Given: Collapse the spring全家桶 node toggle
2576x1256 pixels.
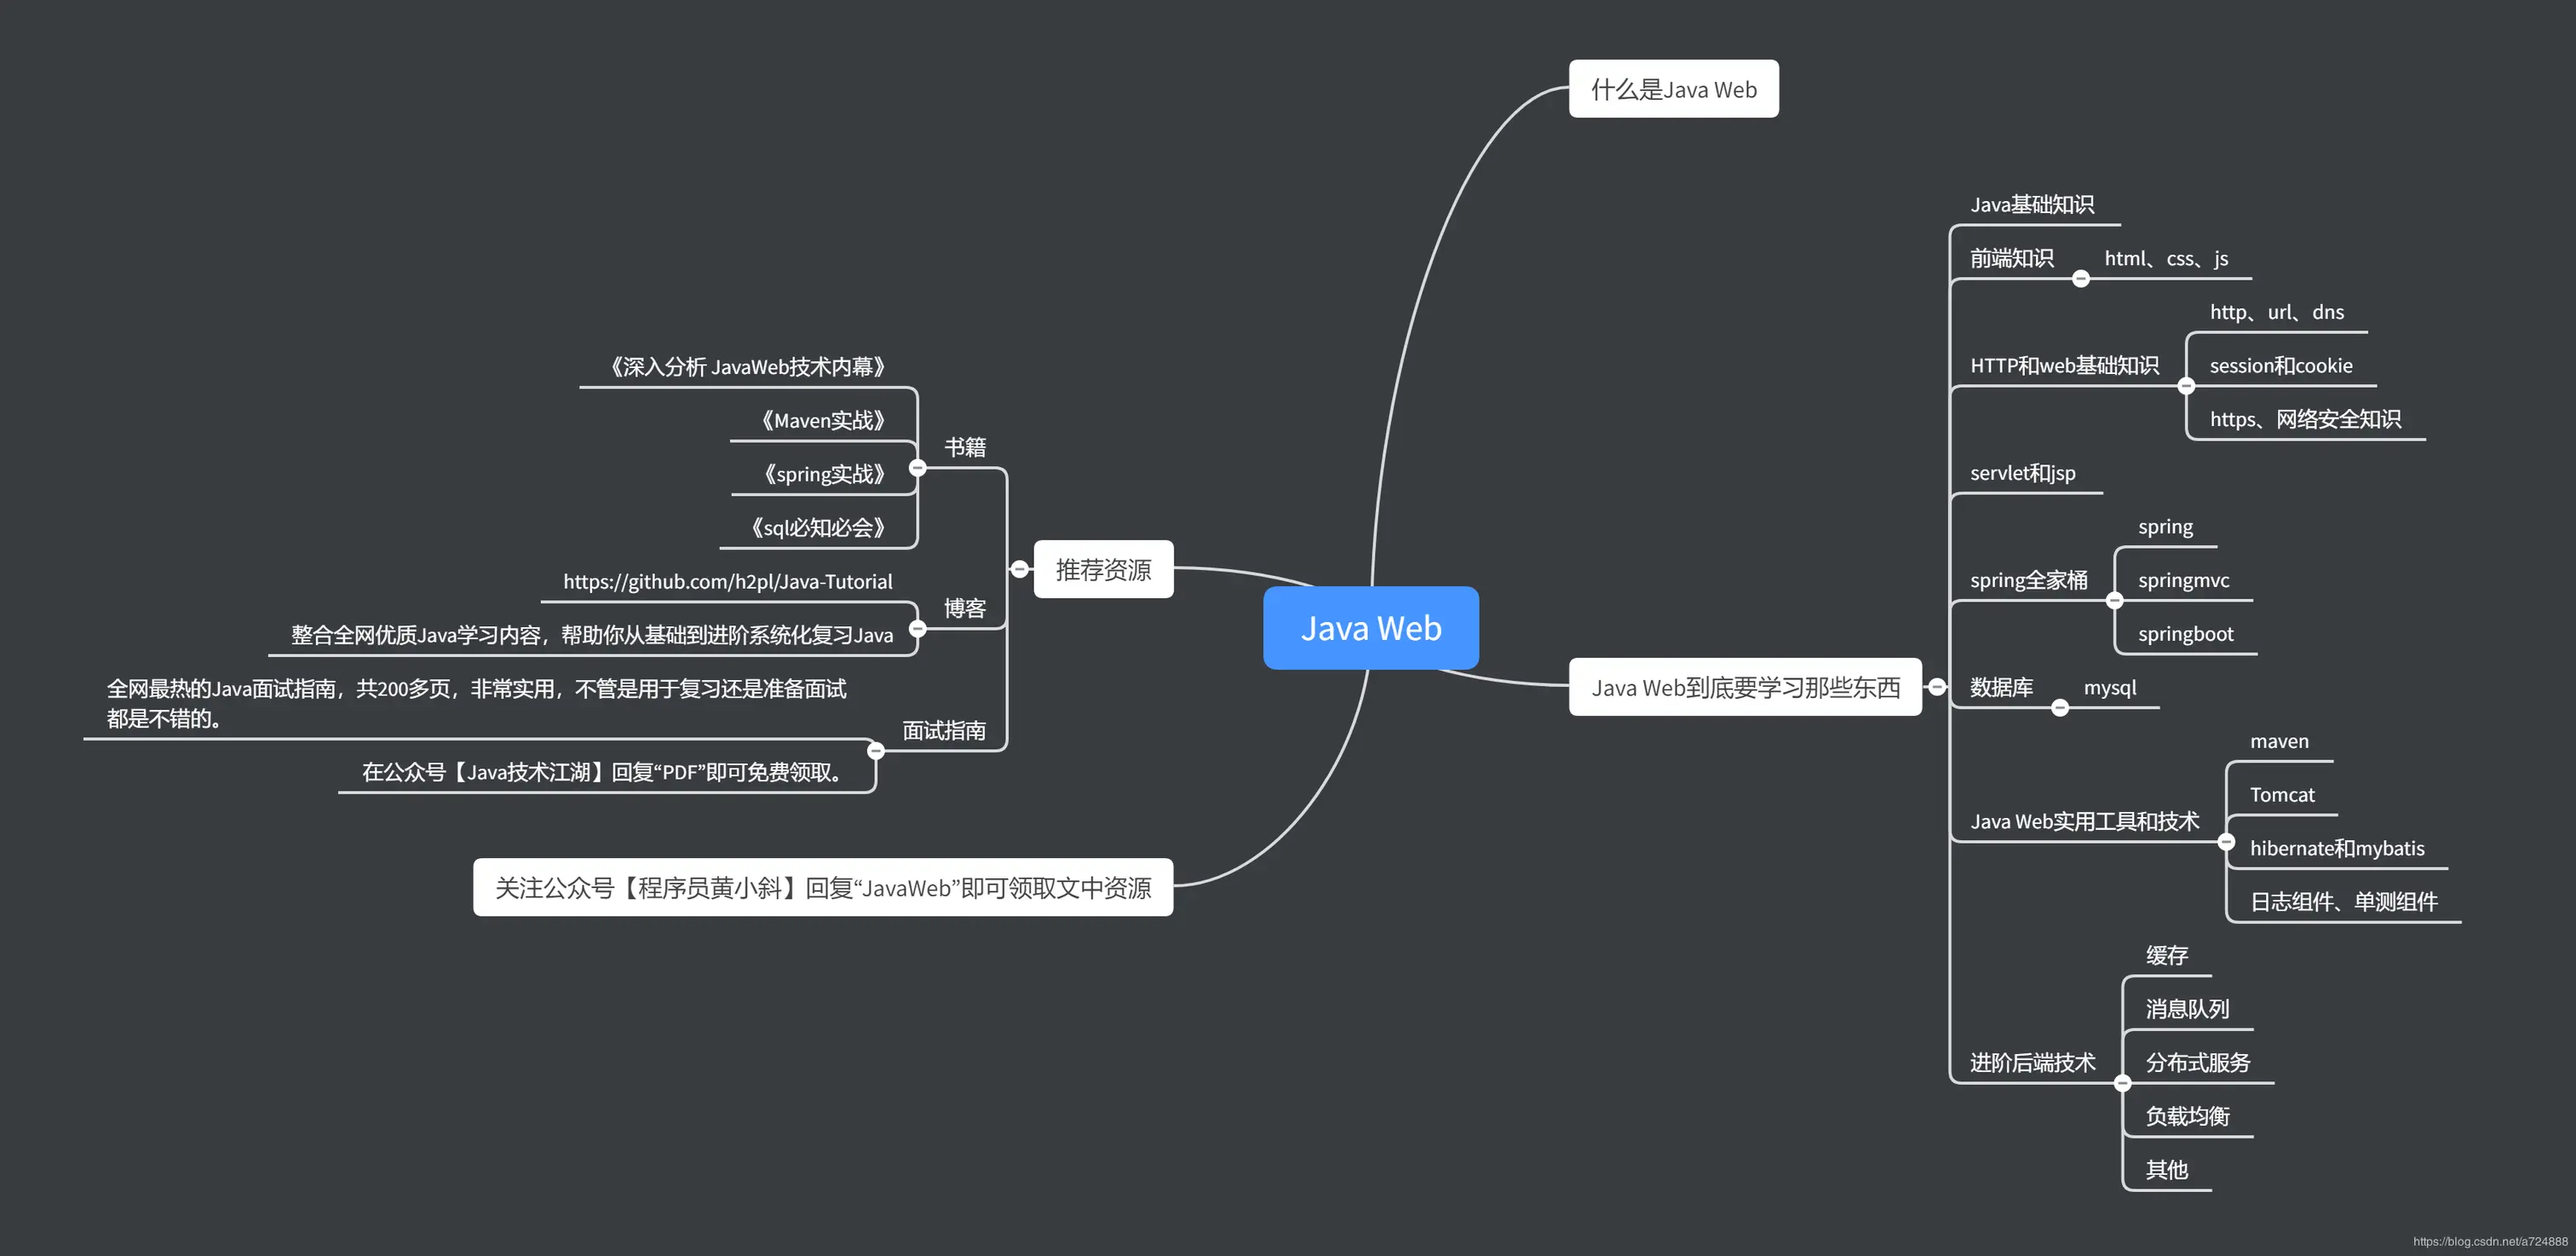Looking at the screenshot, I should [x=2114, y=600].
